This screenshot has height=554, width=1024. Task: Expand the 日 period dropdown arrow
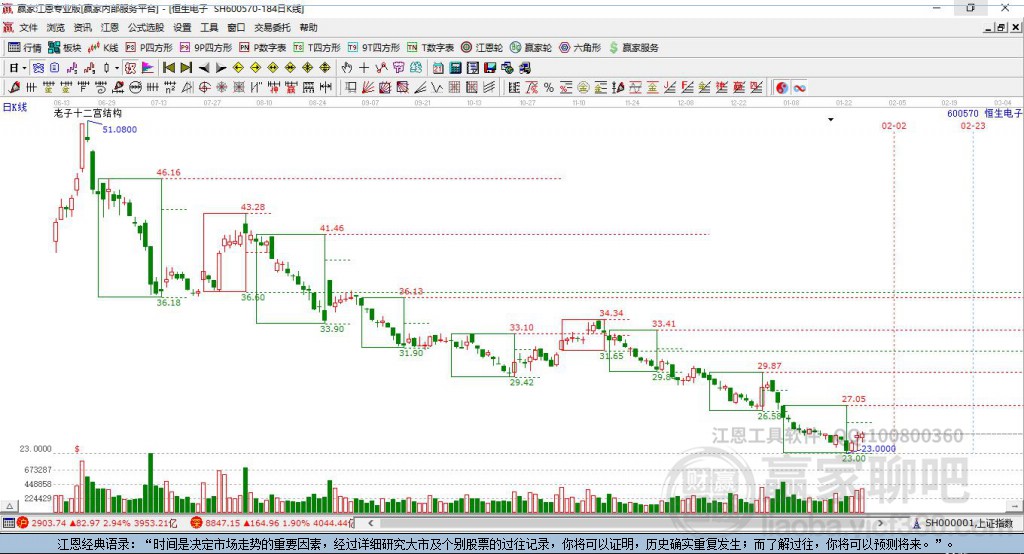(24, 68)
